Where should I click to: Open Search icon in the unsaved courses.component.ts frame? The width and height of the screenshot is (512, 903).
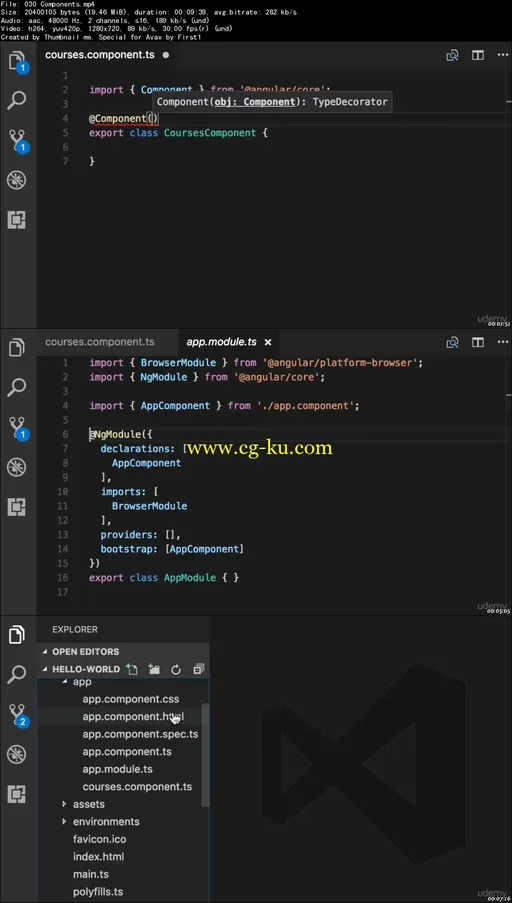17,100
